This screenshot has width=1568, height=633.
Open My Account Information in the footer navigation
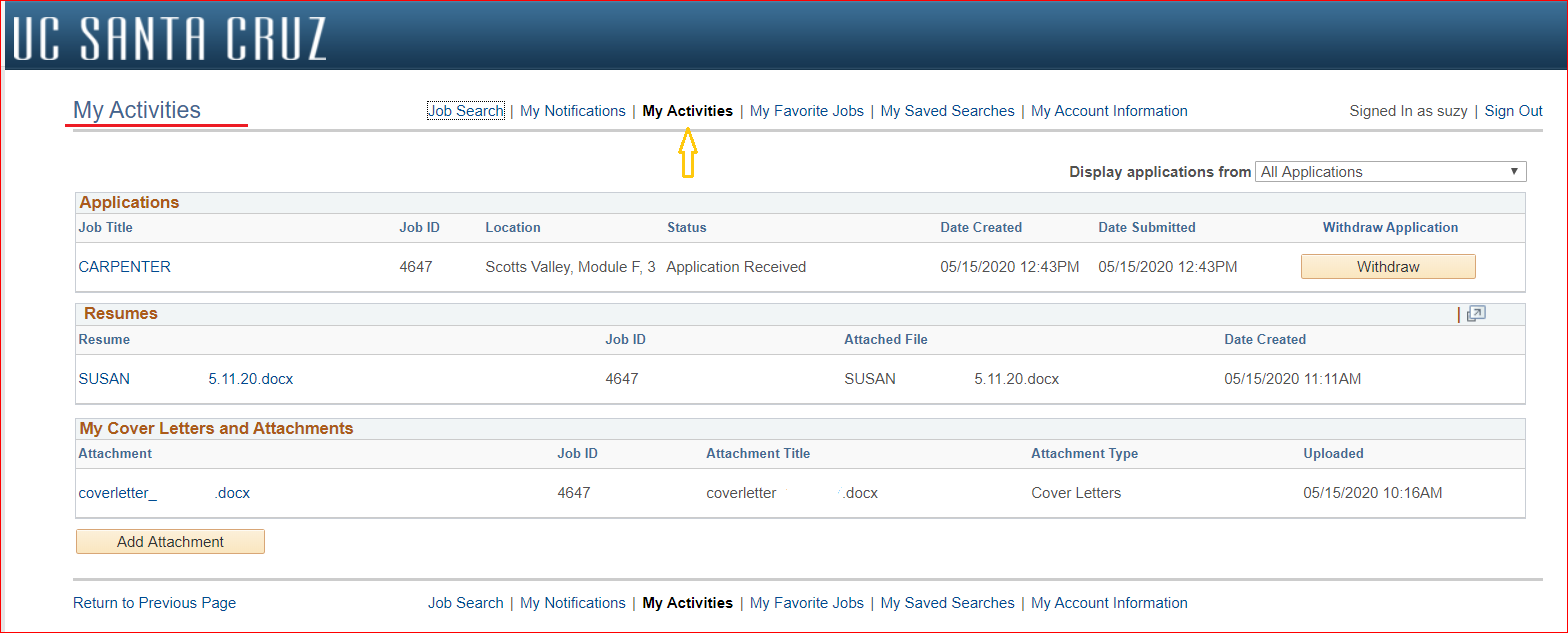[1110, 603]
